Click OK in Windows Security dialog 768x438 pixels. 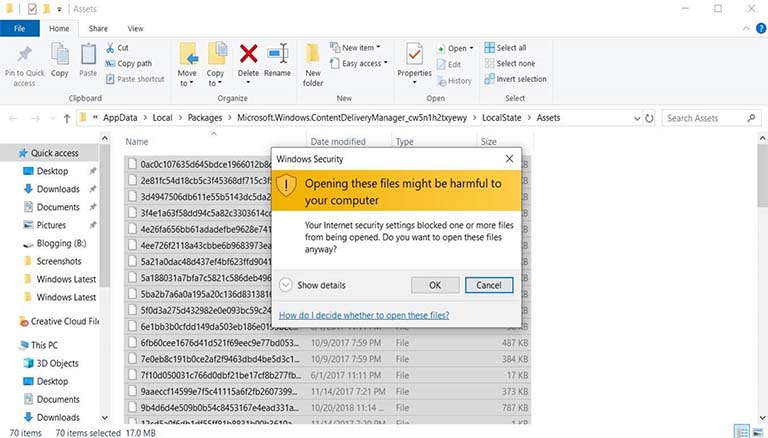435,285
